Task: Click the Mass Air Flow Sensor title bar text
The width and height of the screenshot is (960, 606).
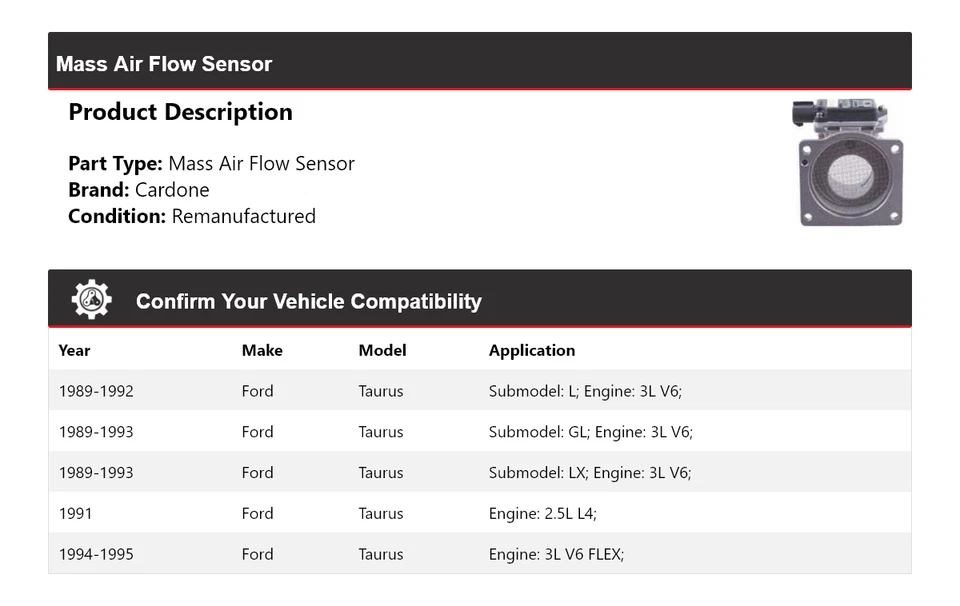Action: tap(164, 64)
